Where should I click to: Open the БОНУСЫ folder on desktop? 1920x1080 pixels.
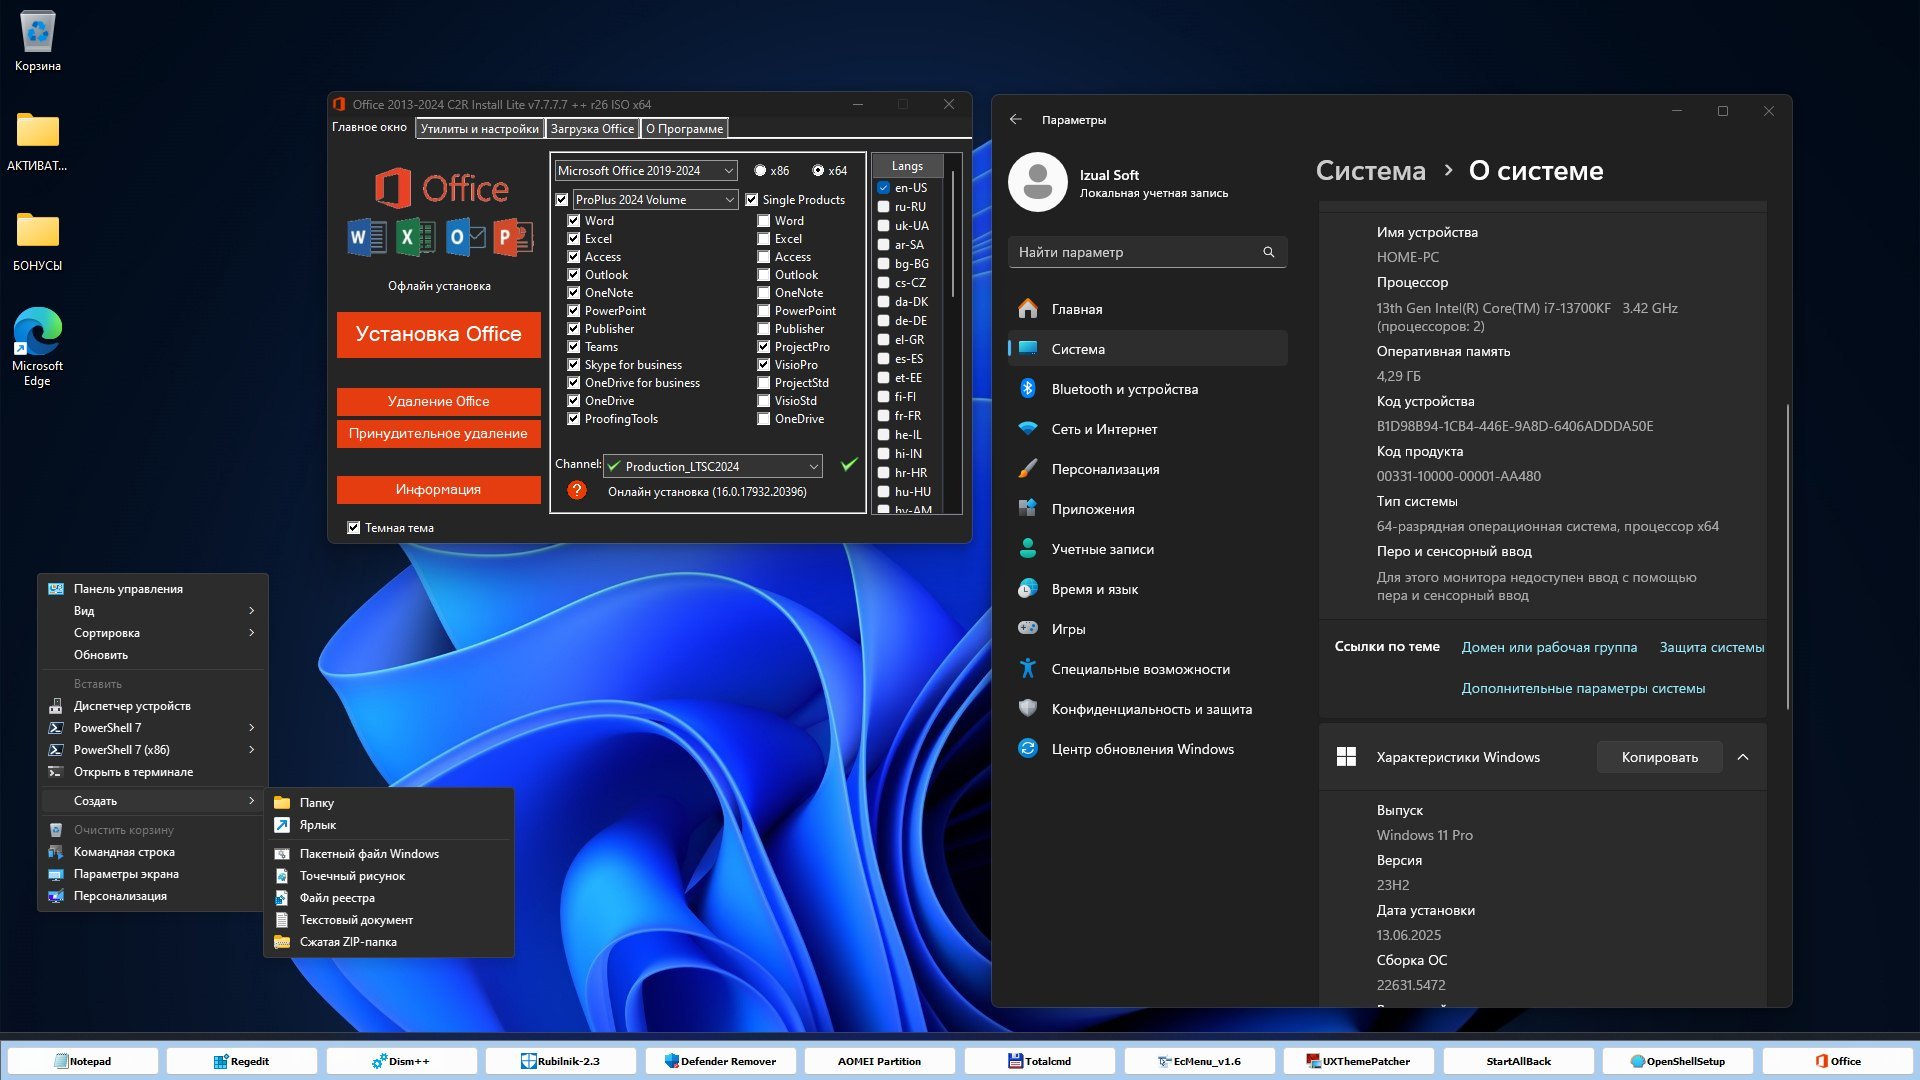tap(37, 241)
